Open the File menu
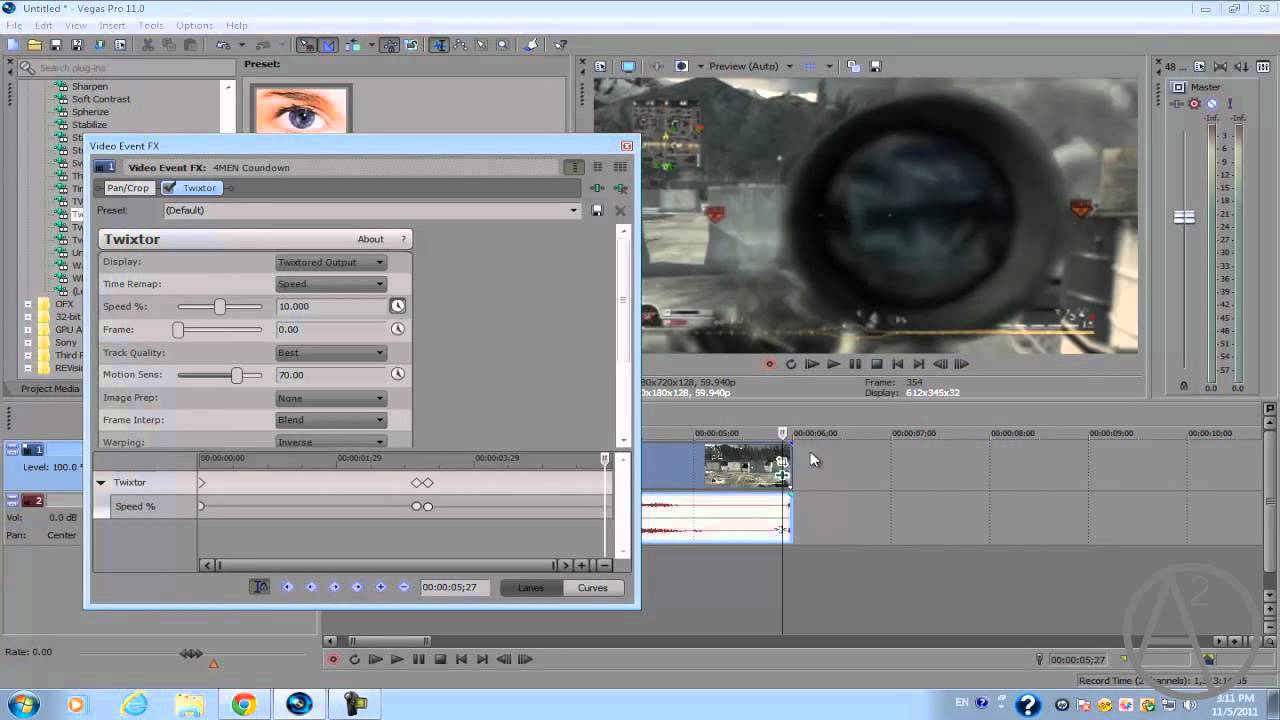The height and width of the screenshot is (720, 1280). pos(14,25)
